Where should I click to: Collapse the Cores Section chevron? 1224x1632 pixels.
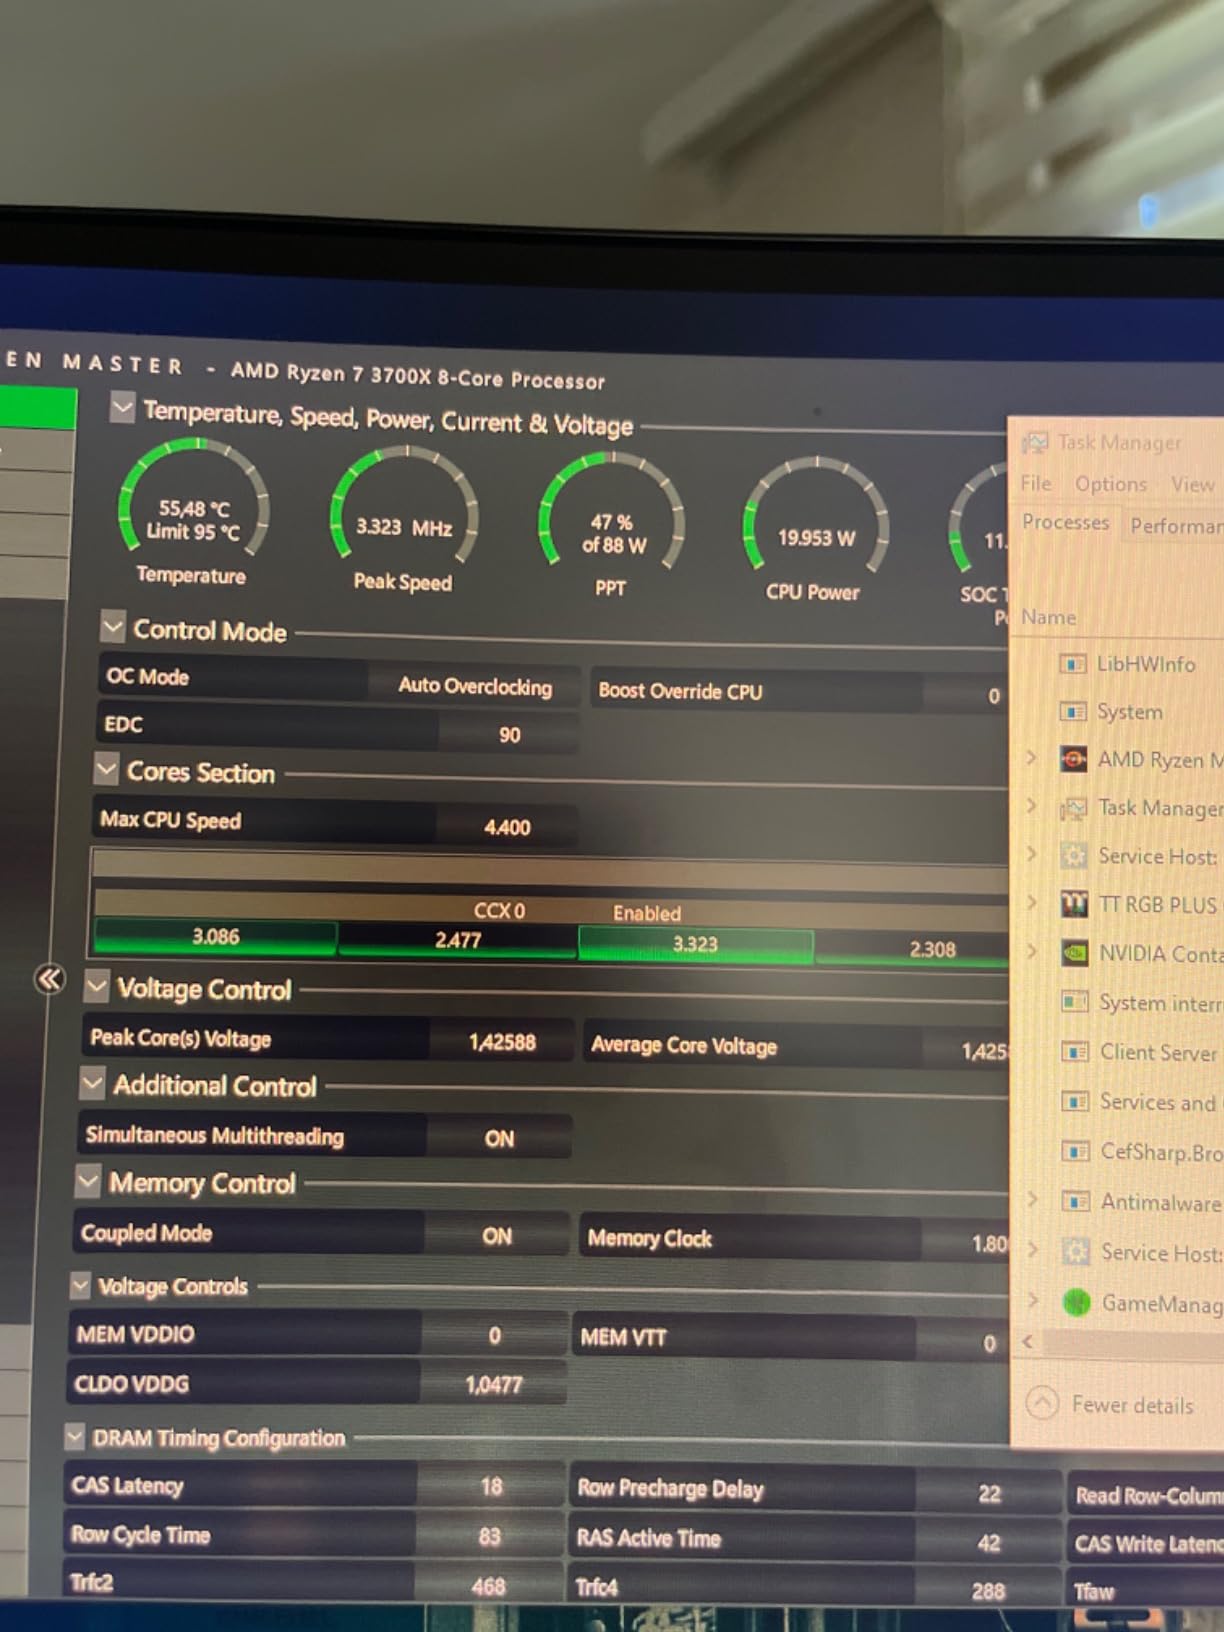tap(106, 769)
